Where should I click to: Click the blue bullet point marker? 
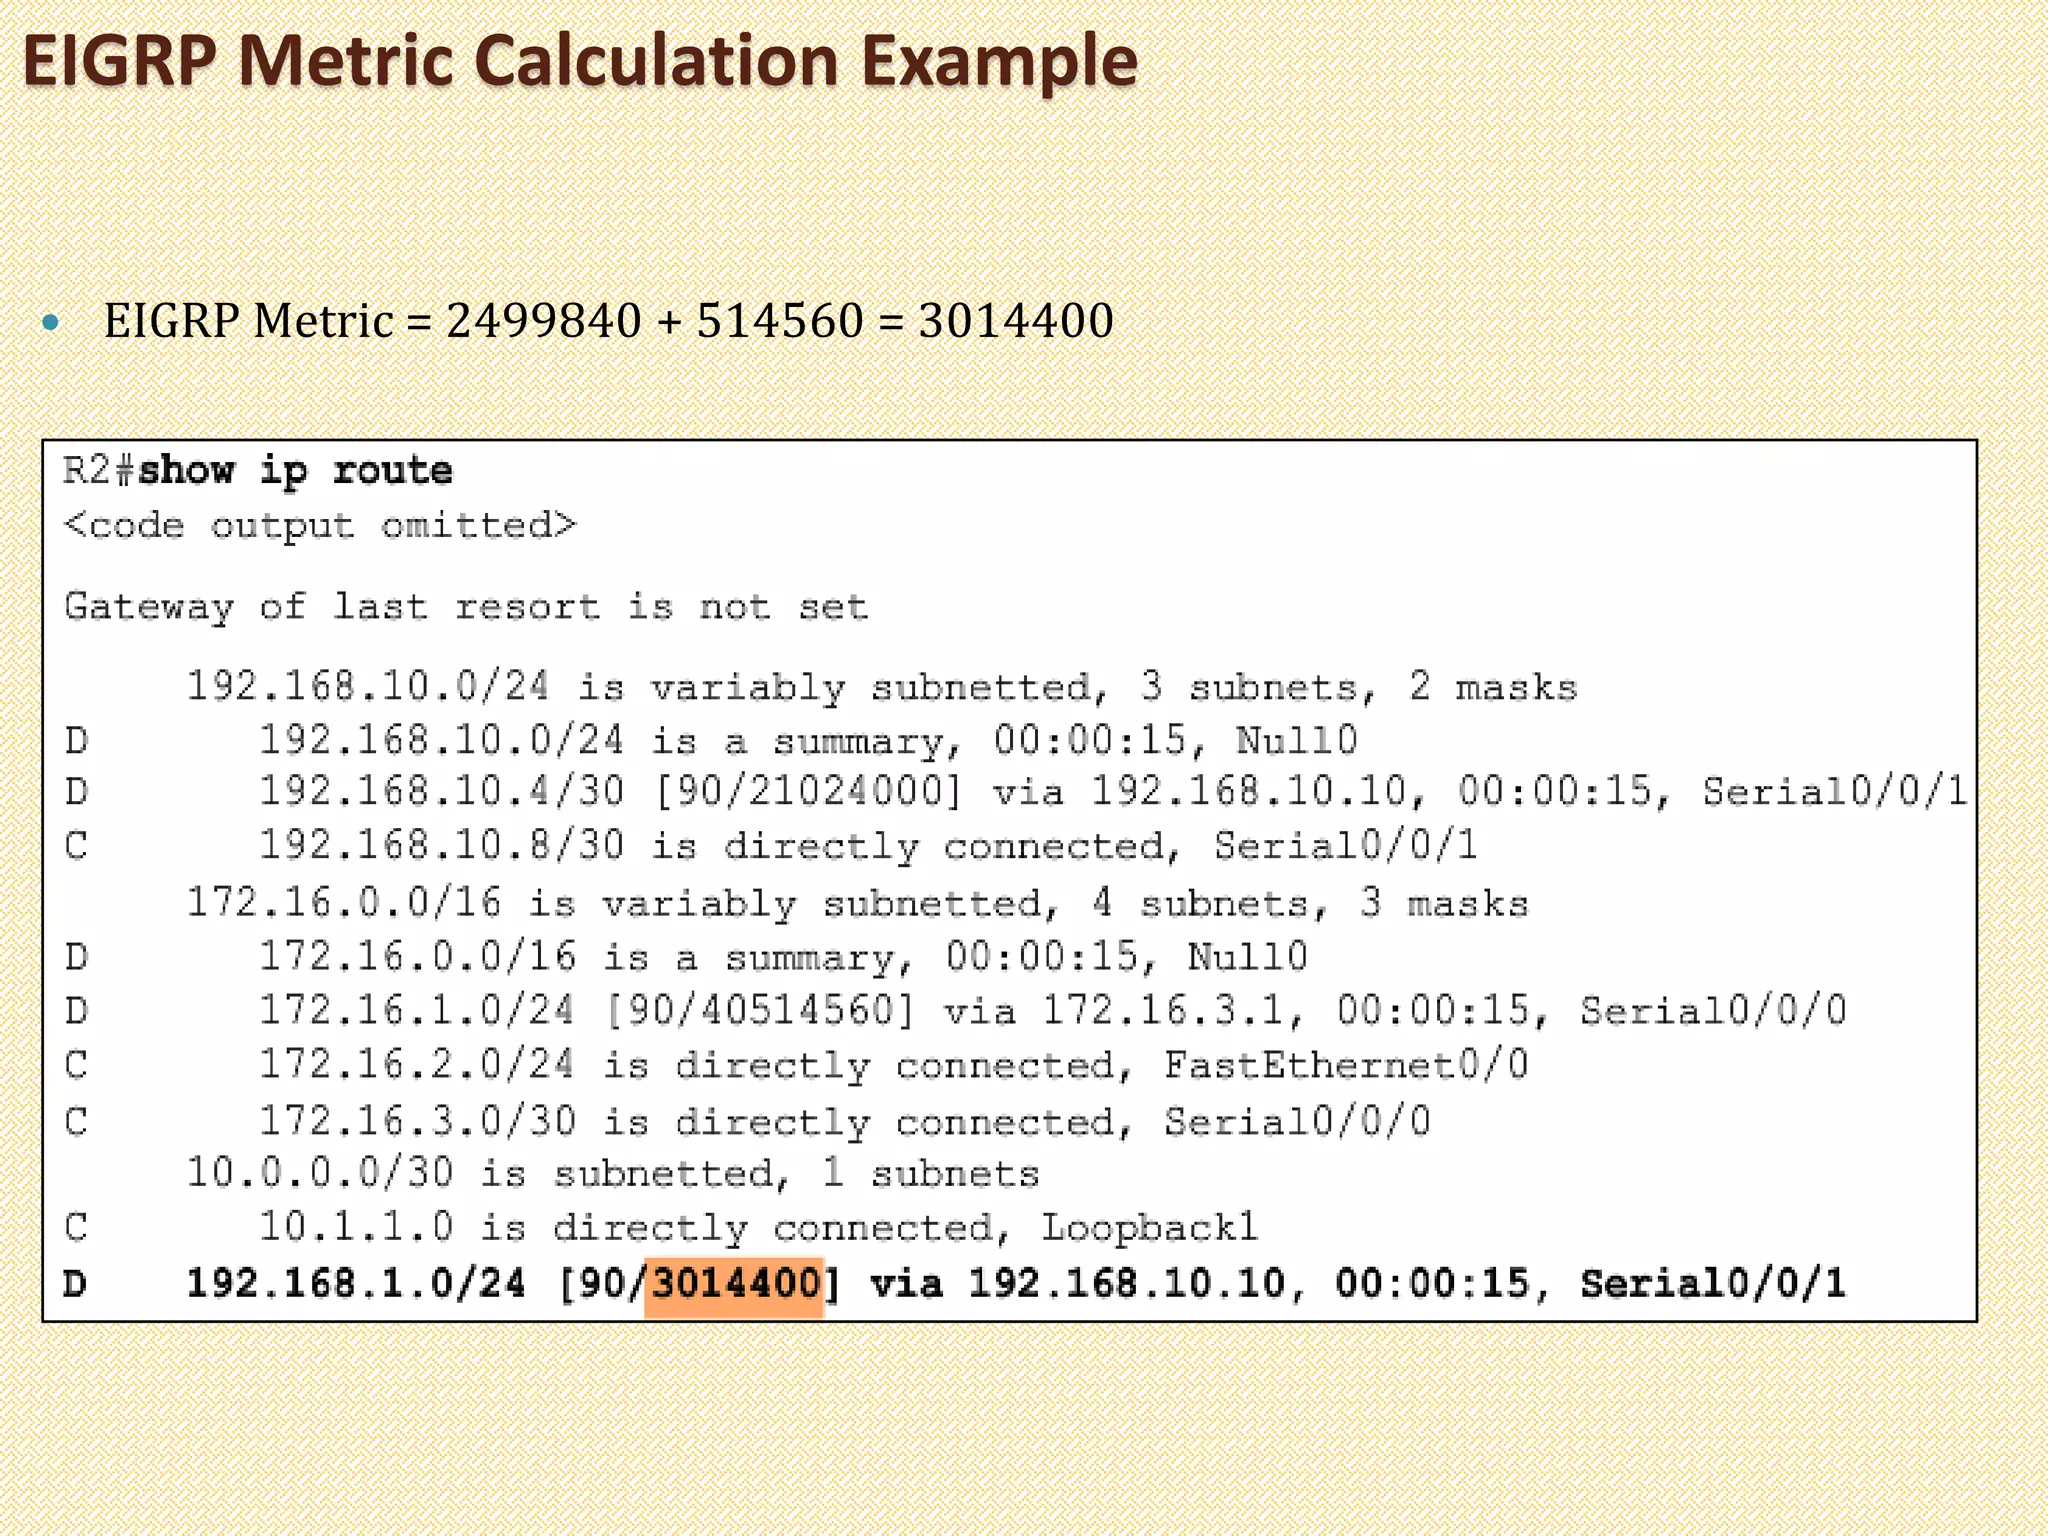click(x=51, y=323)
